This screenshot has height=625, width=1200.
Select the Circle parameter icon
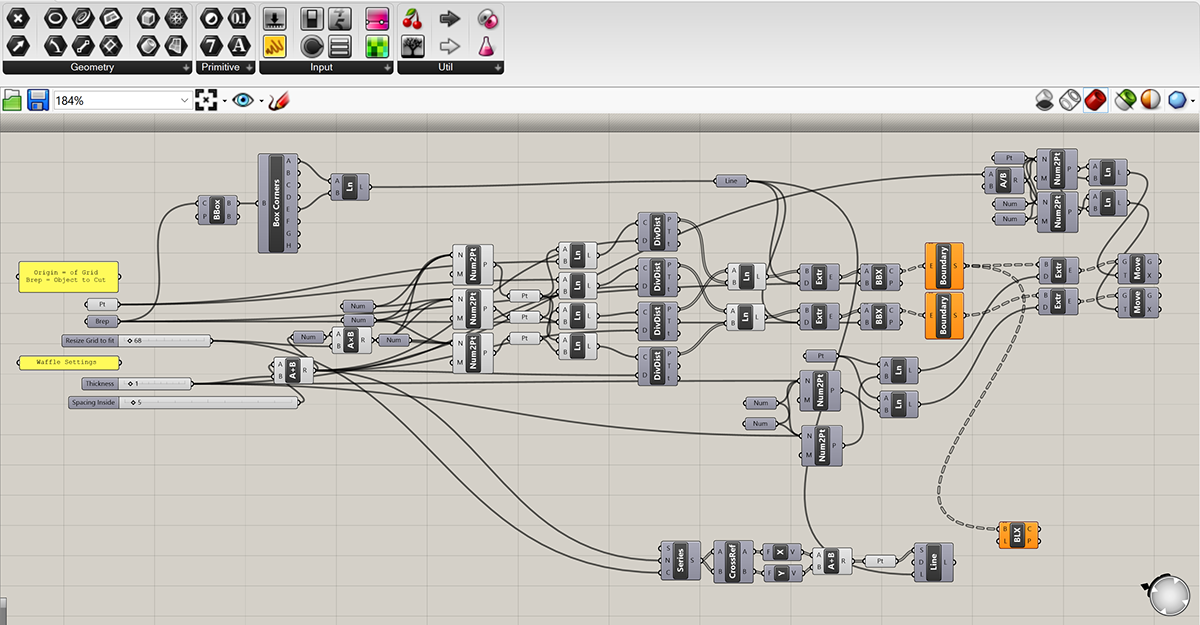pos(54,18)
